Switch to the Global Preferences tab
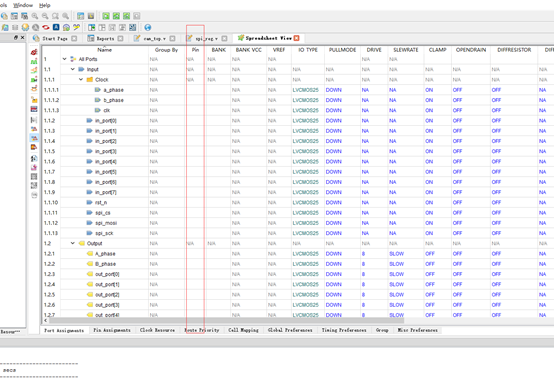The width and height of the screenshot is (554, 382). pyautogui.click(x=290, y=330)
